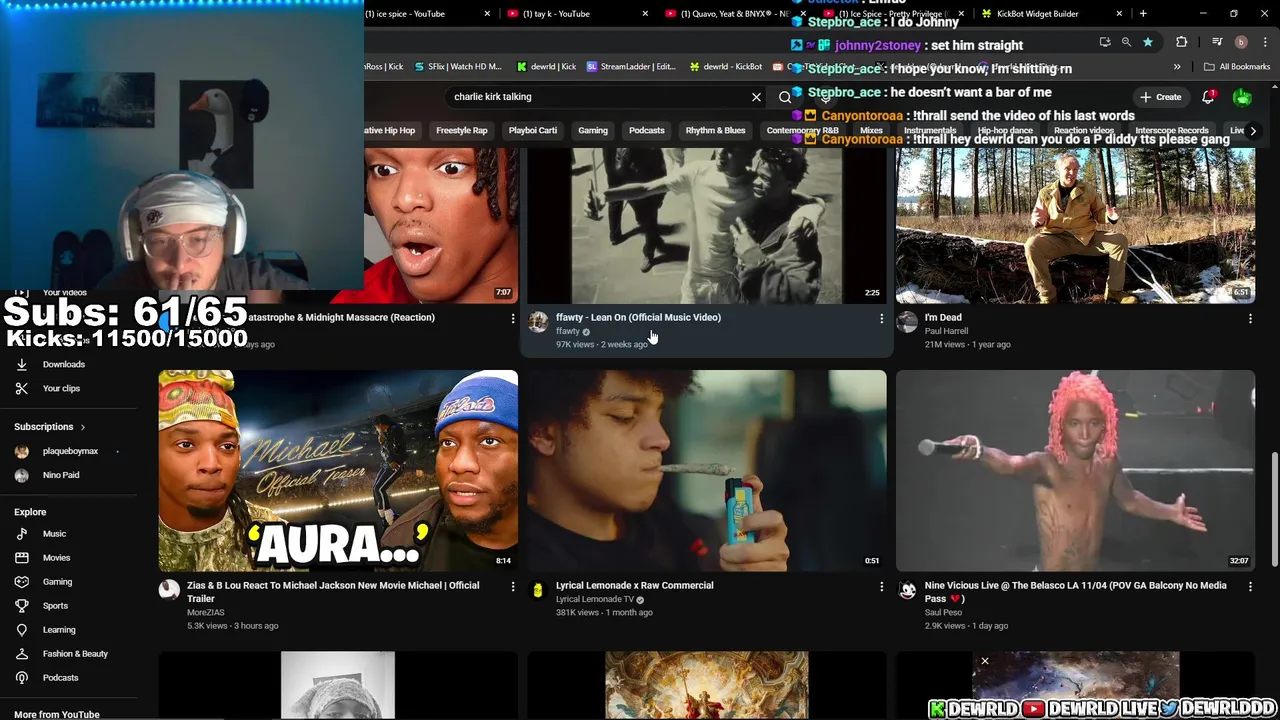Open the browser extensions puzzle icon
The height and width of the screenshot is (720, 1280).
point(1182,42)
